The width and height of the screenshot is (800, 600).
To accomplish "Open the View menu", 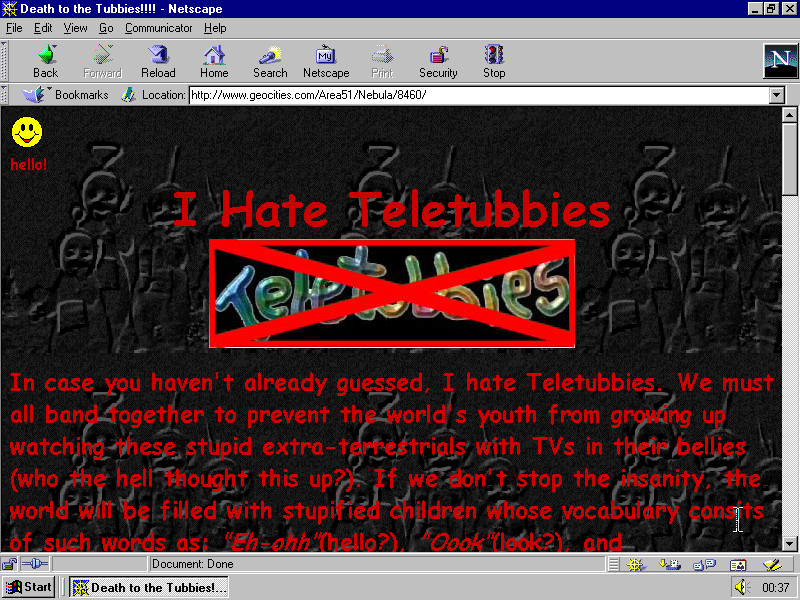I will click(x=76, y=28).
